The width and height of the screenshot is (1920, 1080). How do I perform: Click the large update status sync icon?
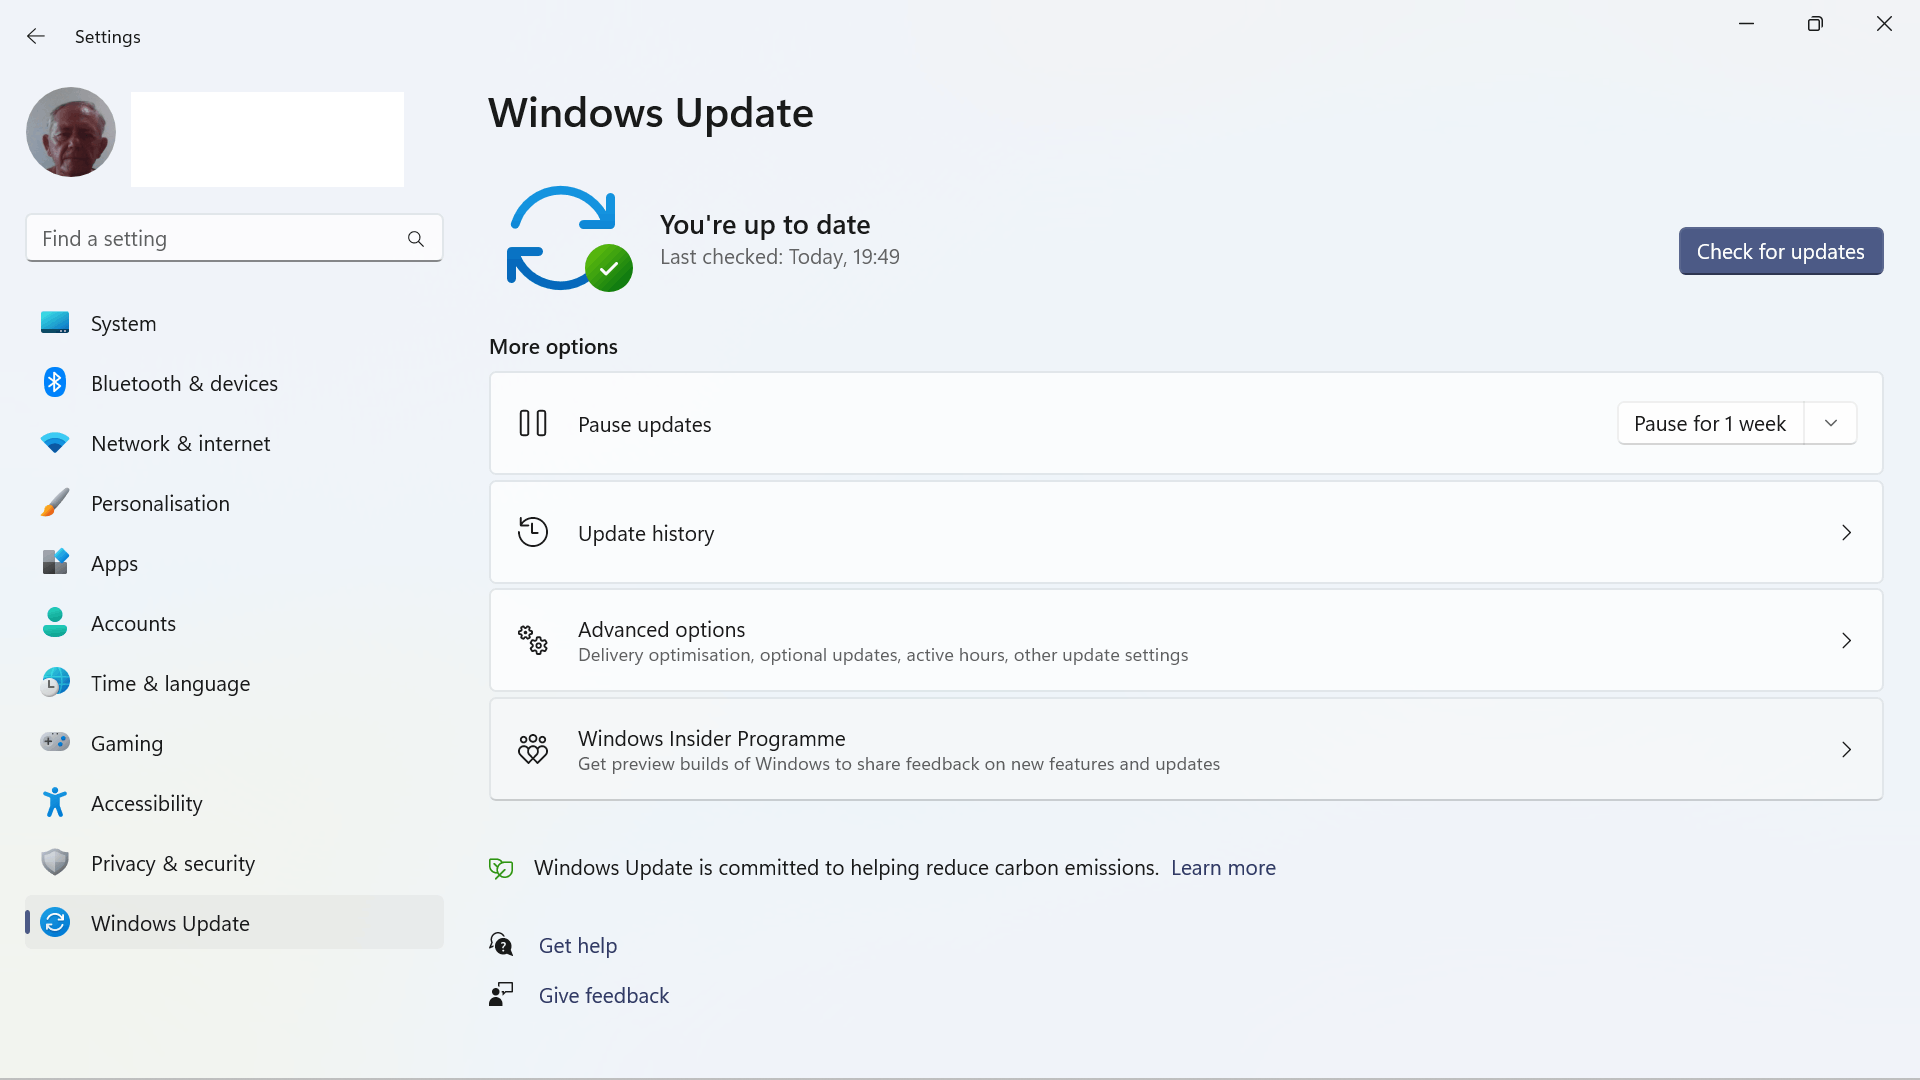[568, 239]
